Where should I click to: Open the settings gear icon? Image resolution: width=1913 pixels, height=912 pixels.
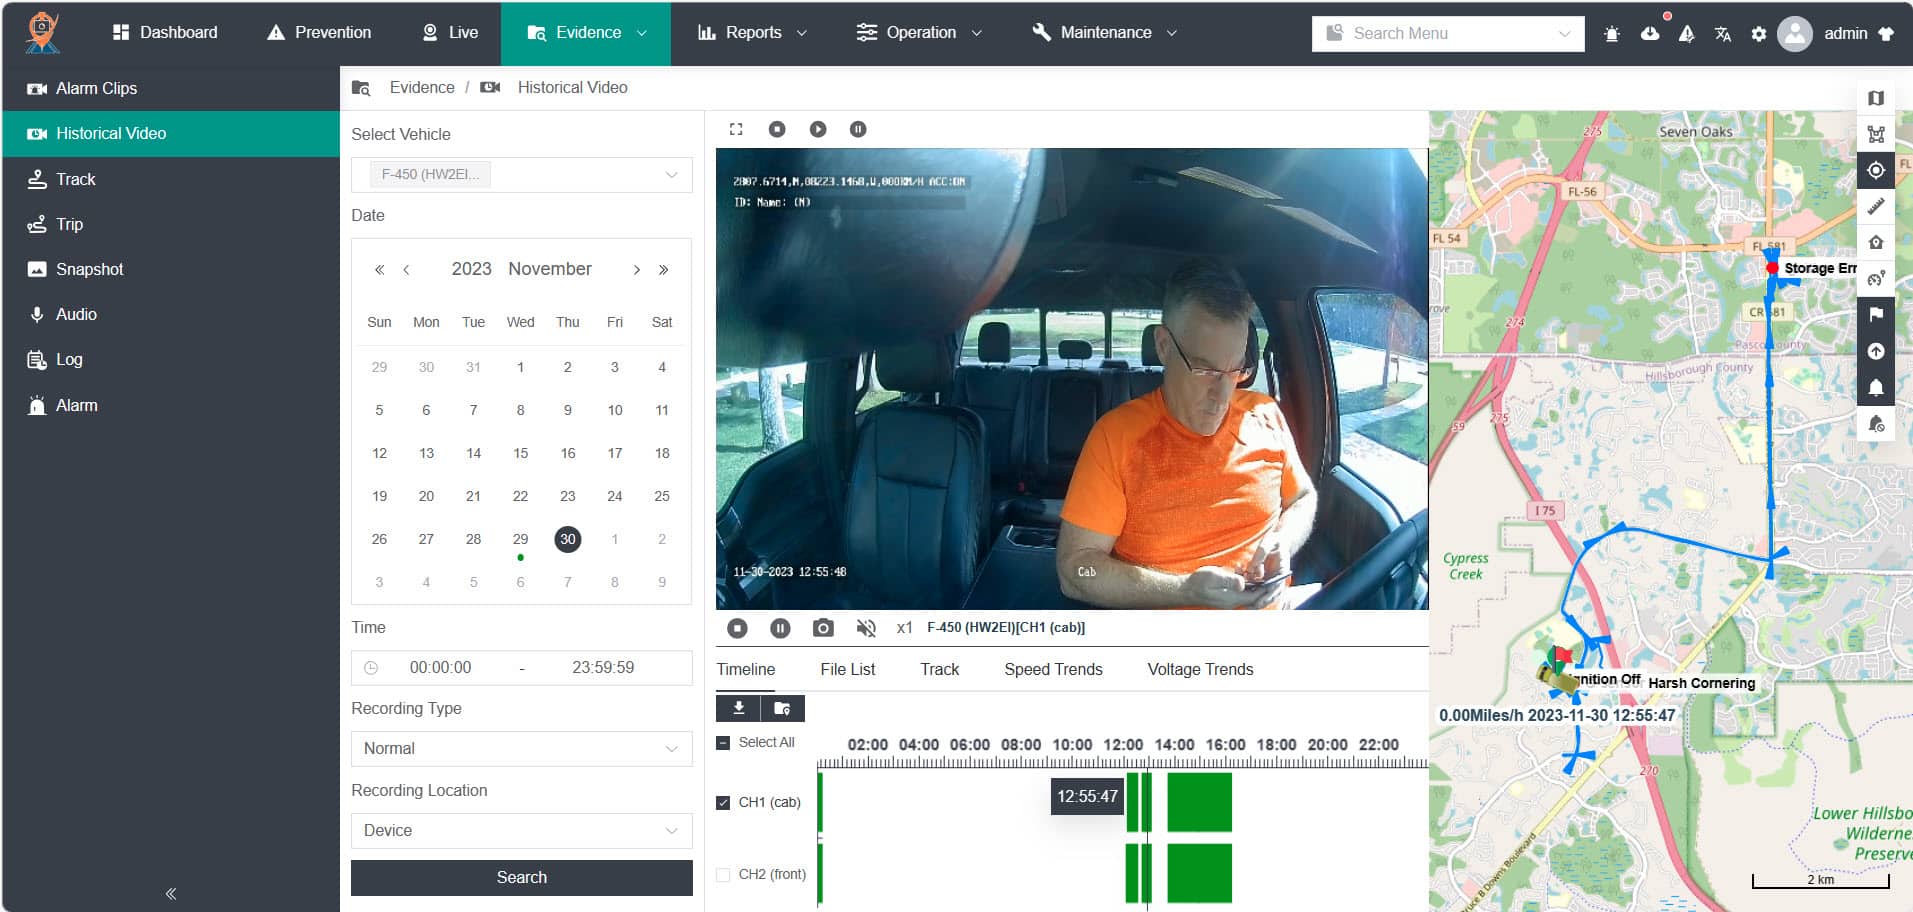1758,33
